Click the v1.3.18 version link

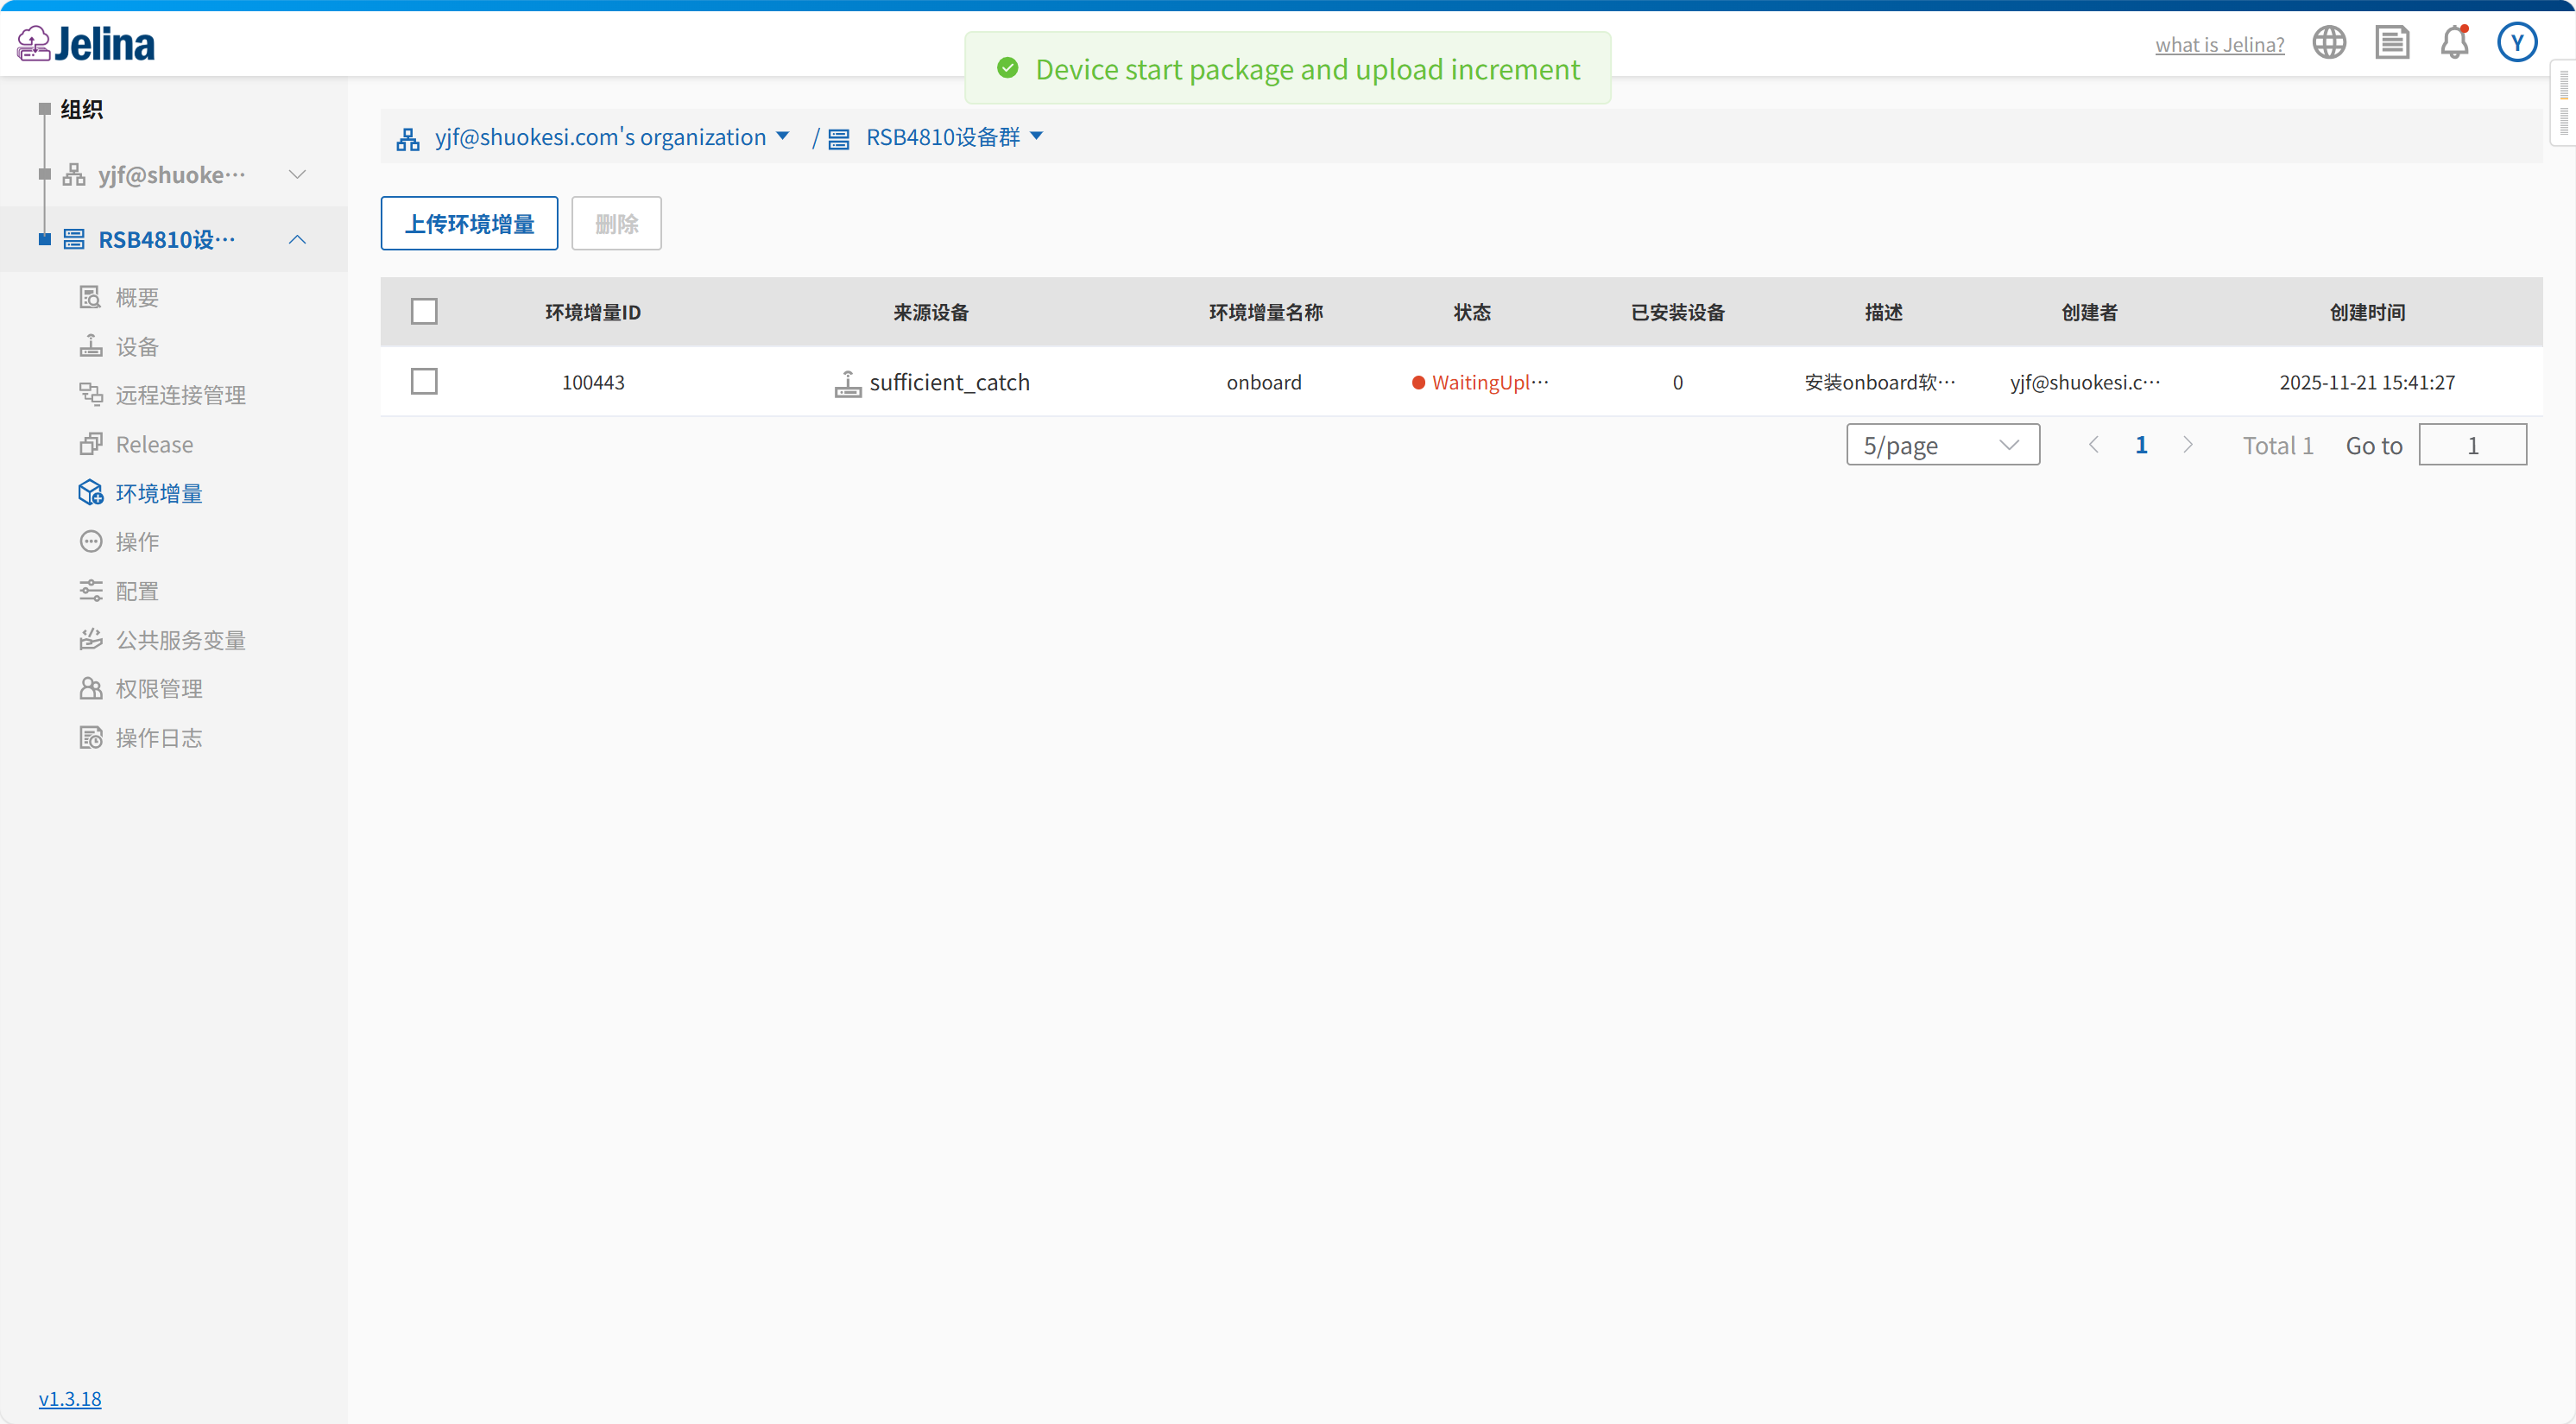click(x=70, y=1398)
